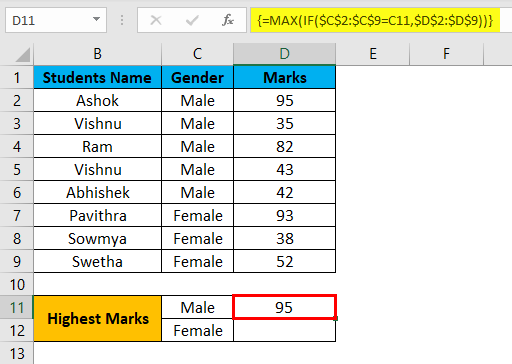512x364 pixels.
Task: Select row 6 header
Action: point(17,192)
